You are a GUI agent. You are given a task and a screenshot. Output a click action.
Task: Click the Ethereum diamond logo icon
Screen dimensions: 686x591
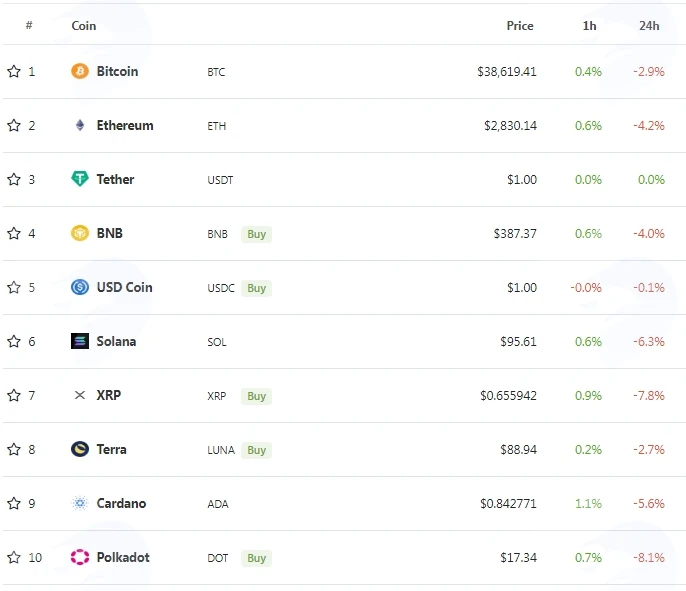point(80,125)
